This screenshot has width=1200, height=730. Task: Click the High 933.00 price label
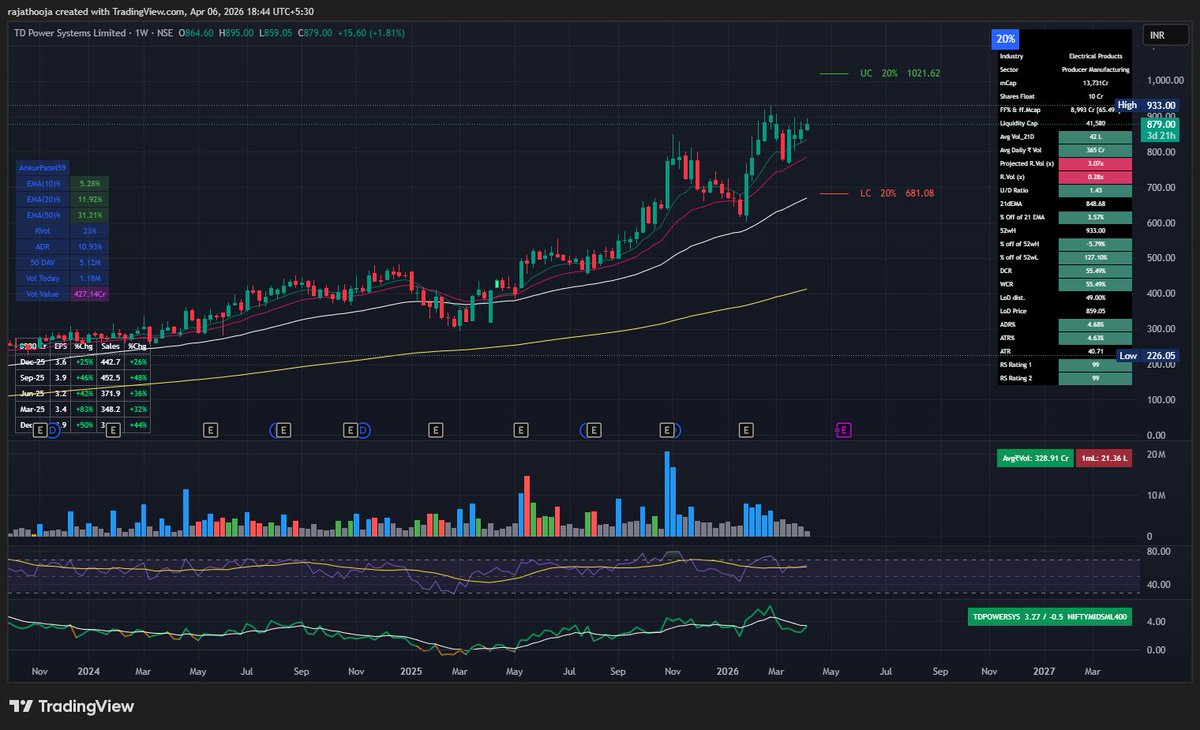1148,105
